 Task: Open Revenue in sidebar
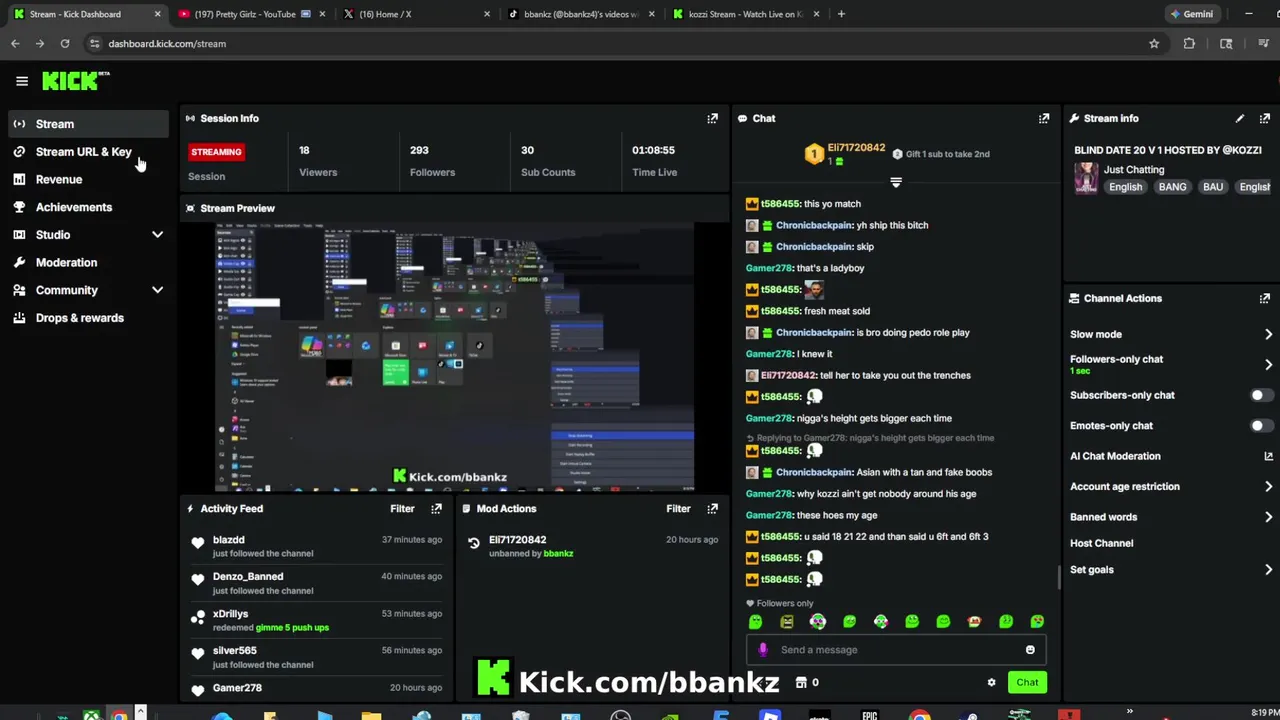coord(89,179)
